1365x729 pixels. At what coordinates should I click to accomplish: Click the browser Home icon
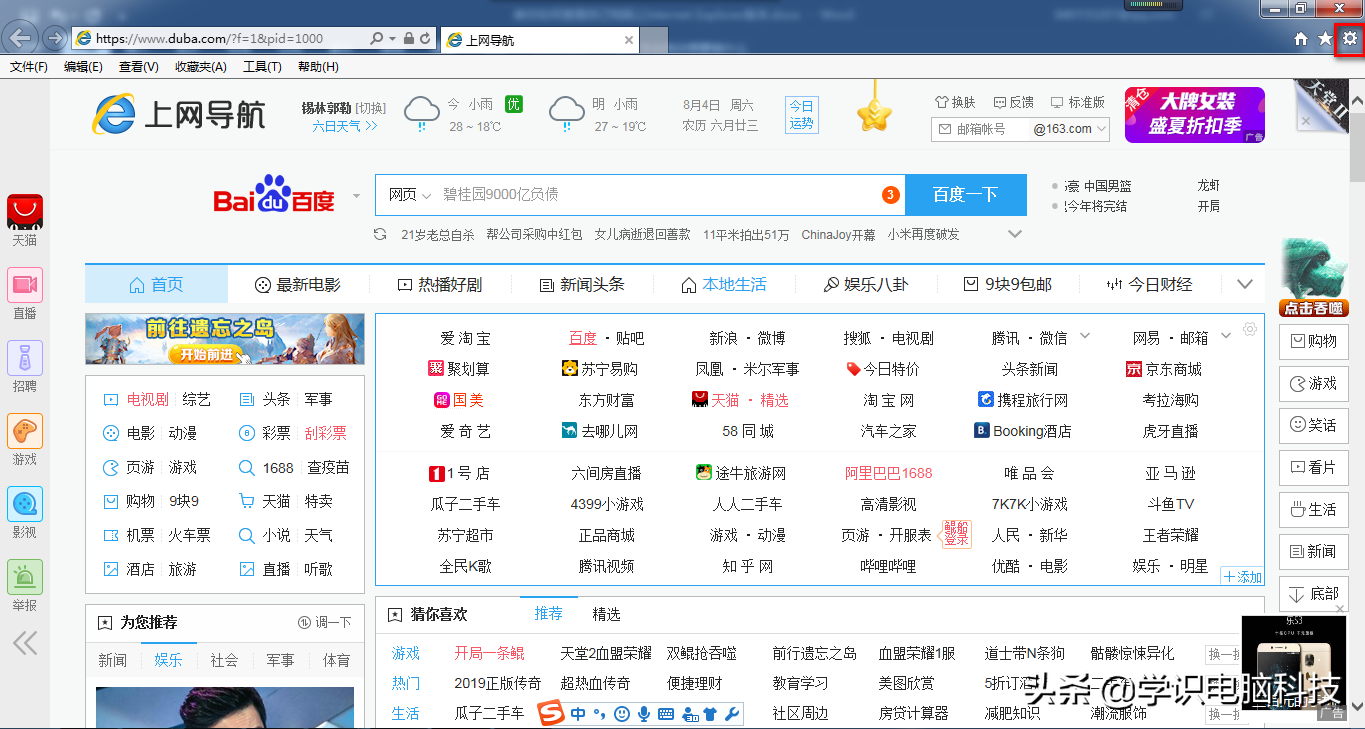1301,39
